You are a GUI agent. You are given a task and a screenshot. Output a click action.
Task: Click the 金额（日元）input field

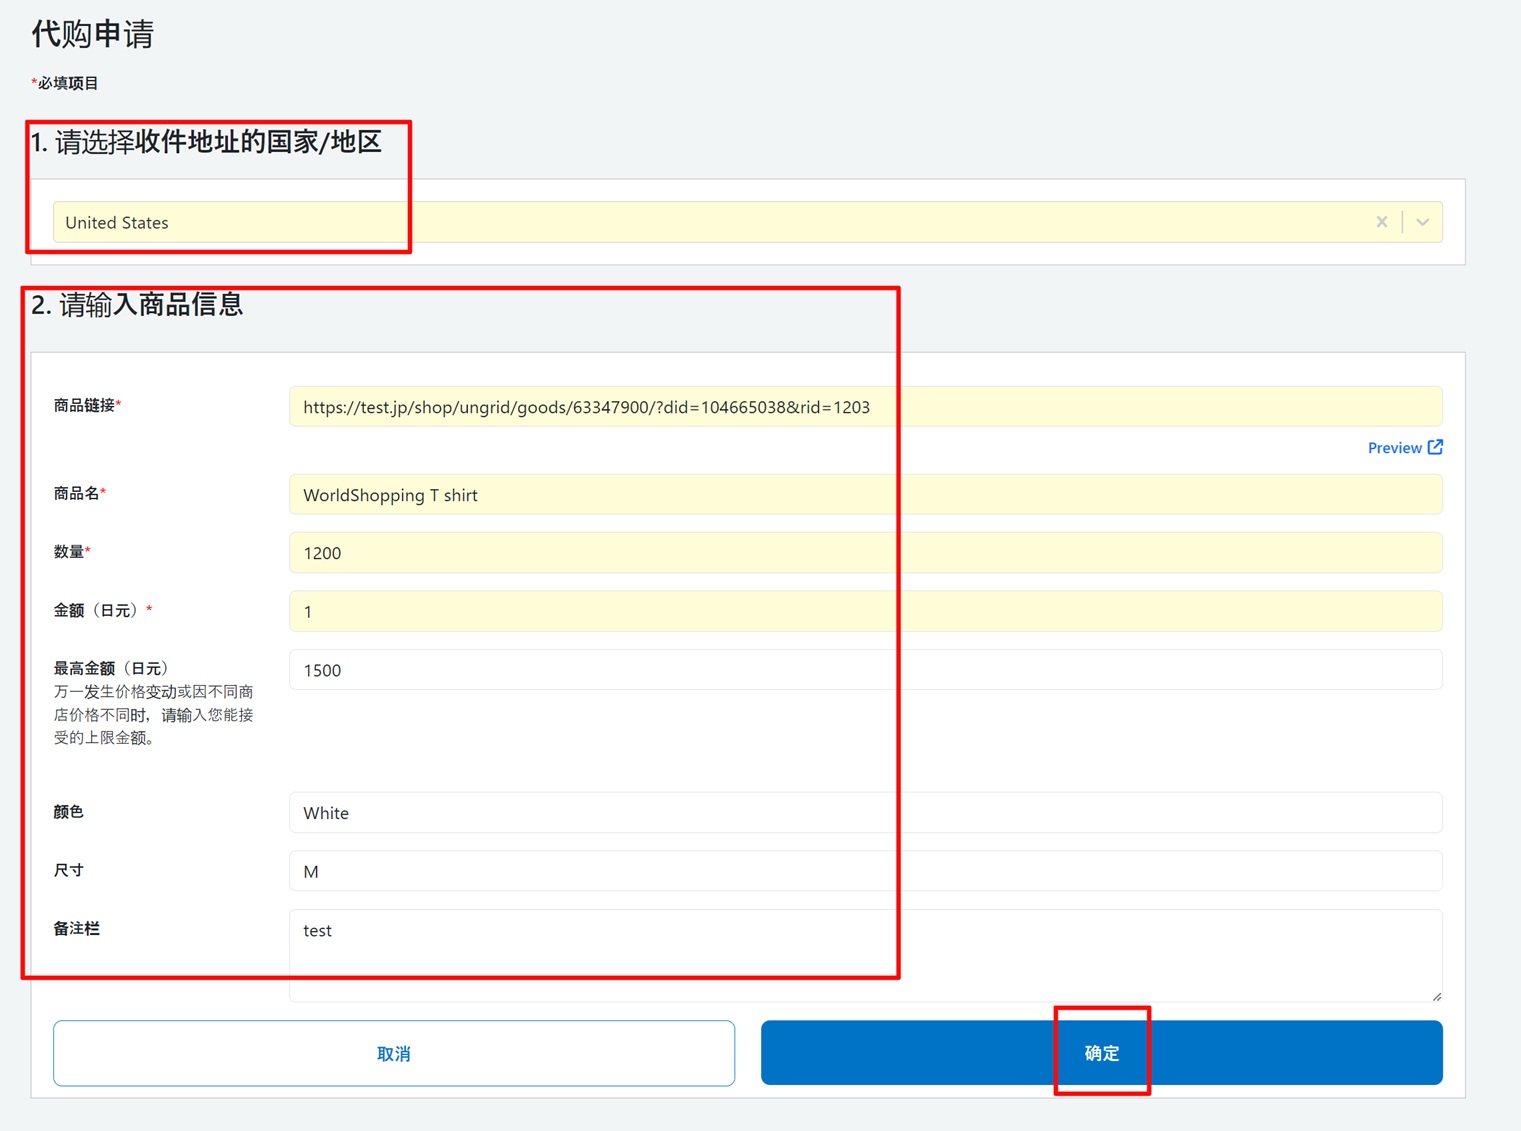[x=865, y=611]
